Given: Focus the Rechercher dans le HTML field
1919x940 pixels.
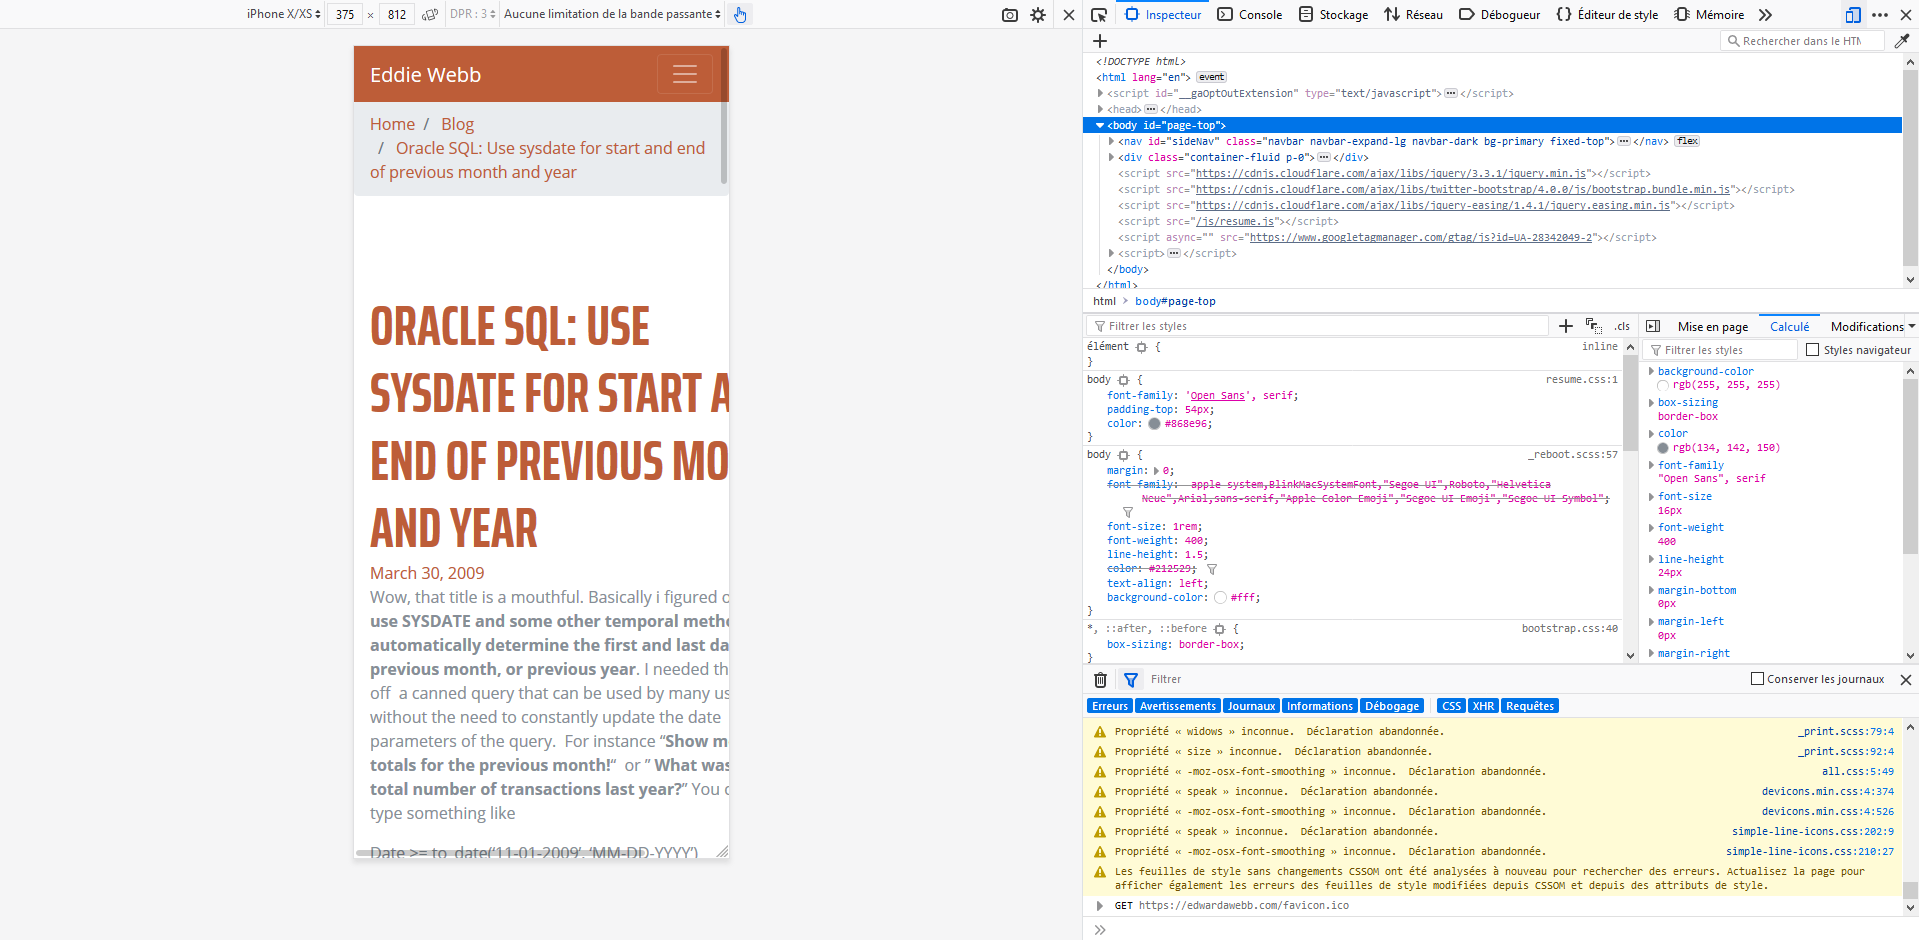Looking at the screenshot, I should tap(1802, 41).
